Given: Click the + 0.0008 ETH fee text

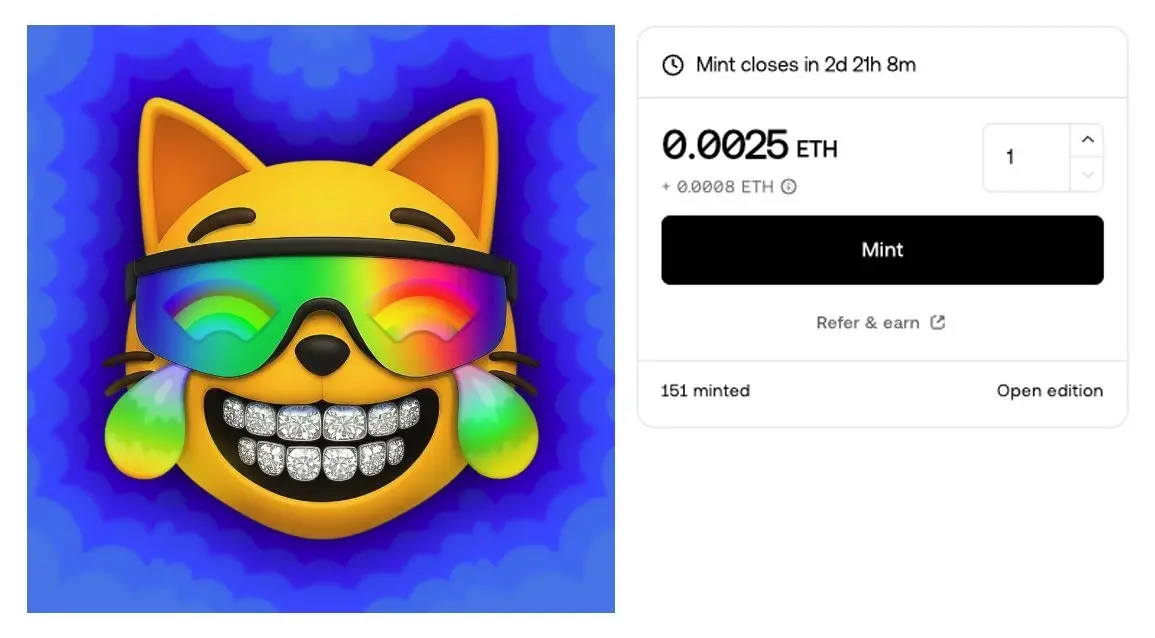Looking at the screenshot, I should tap(718, 187).
